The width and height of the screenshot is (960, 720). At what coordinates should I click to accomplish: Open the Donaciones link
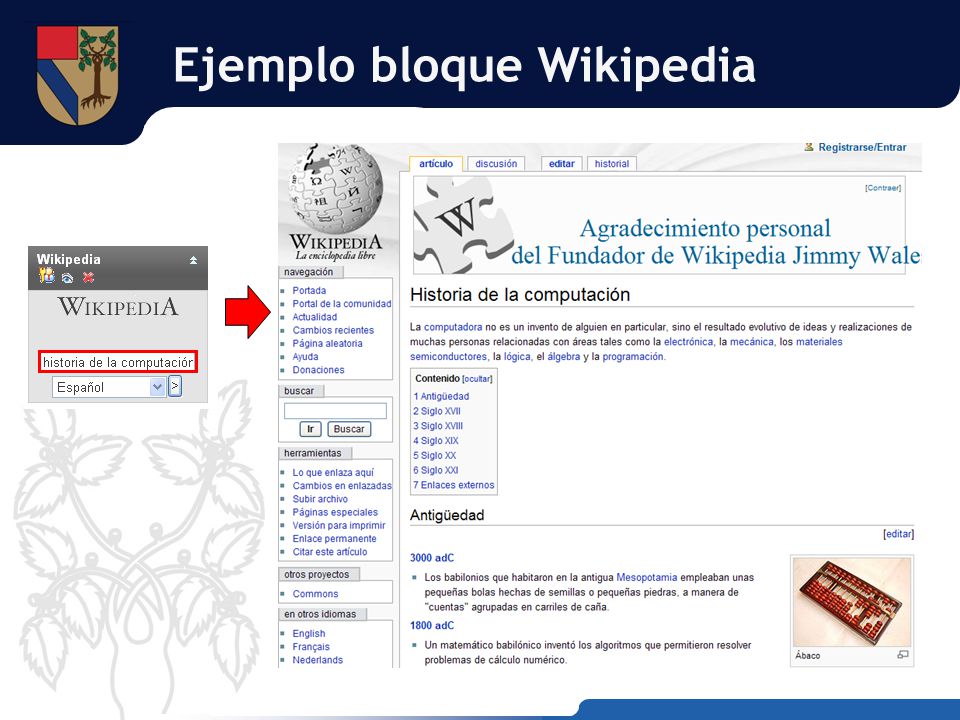point(318,370)
